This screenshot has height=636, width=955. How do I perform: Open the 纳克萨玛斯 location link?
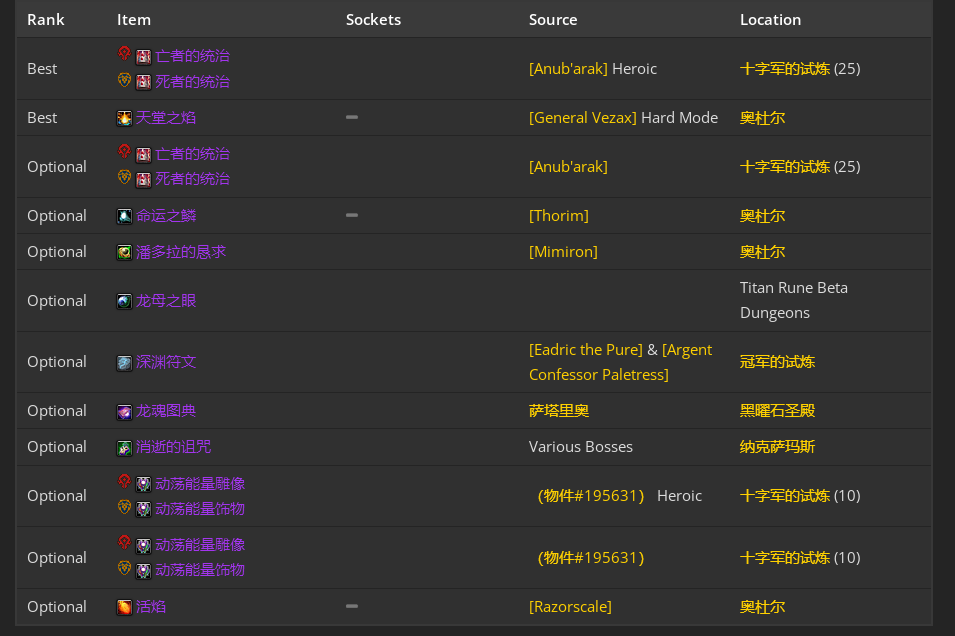click(777, 447)
